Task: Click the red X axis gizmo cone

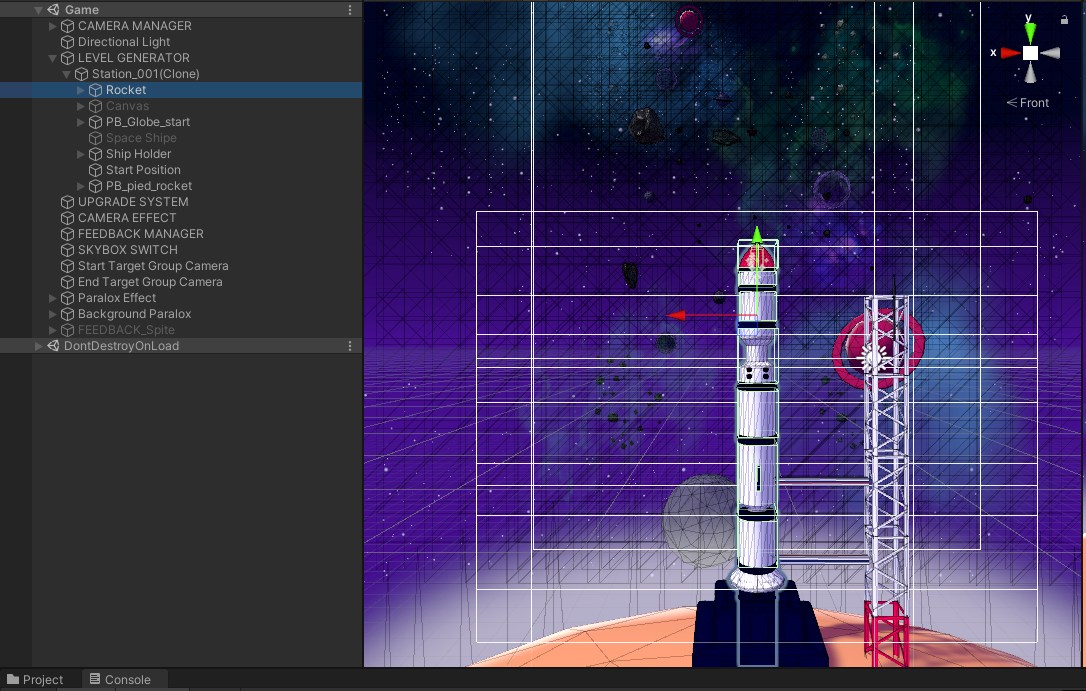Action: 1011,53
